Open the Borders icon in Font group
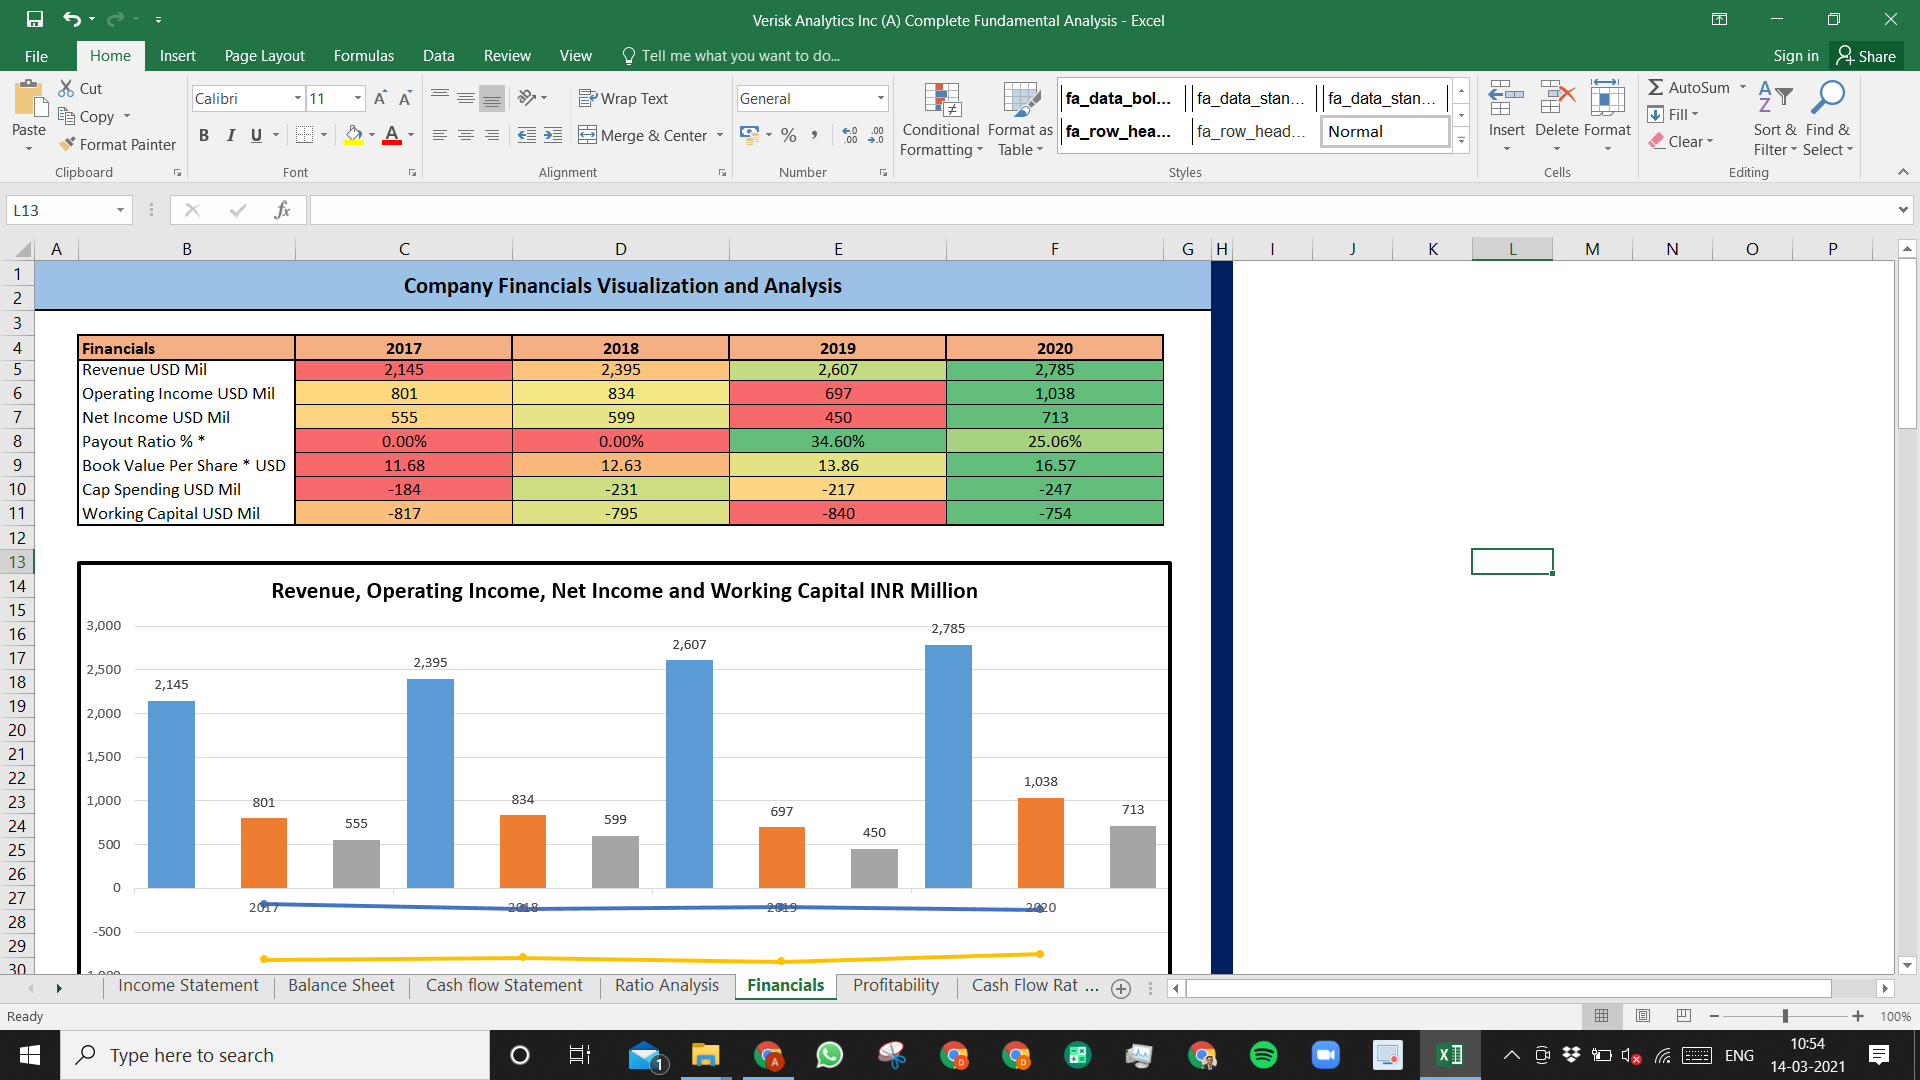 305,134
